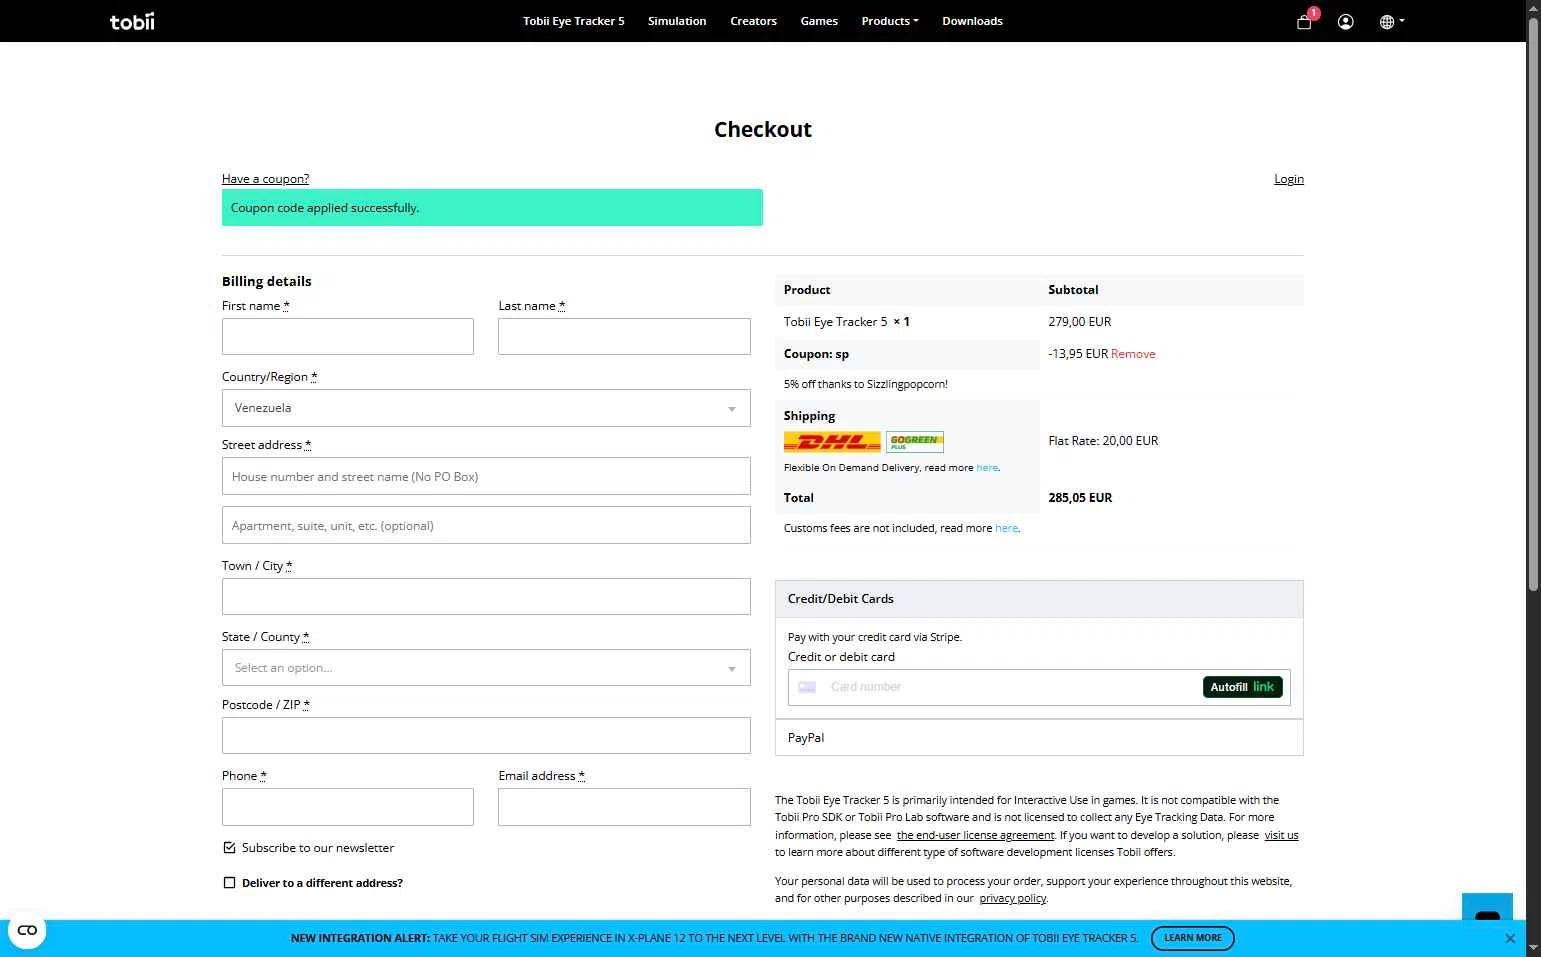Select the Credit/Debit Cards payment option
This screenshot has height=957, width=1541.
1039,599
